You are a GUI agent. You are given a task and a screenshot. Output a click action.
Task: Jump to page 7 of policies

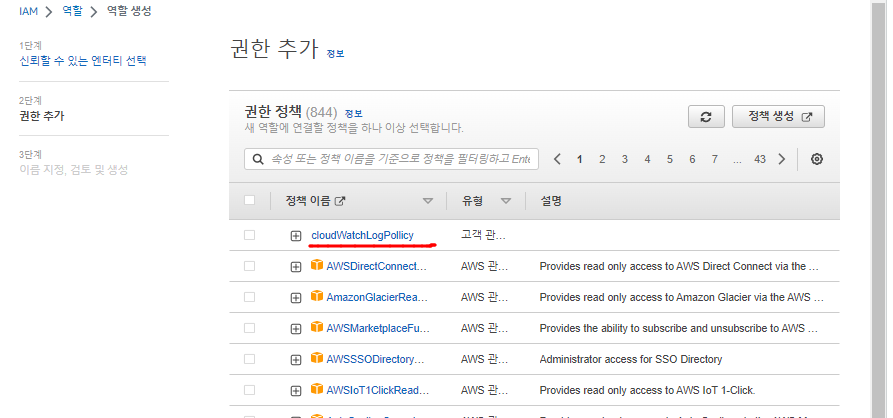click(x=715, y=159)
